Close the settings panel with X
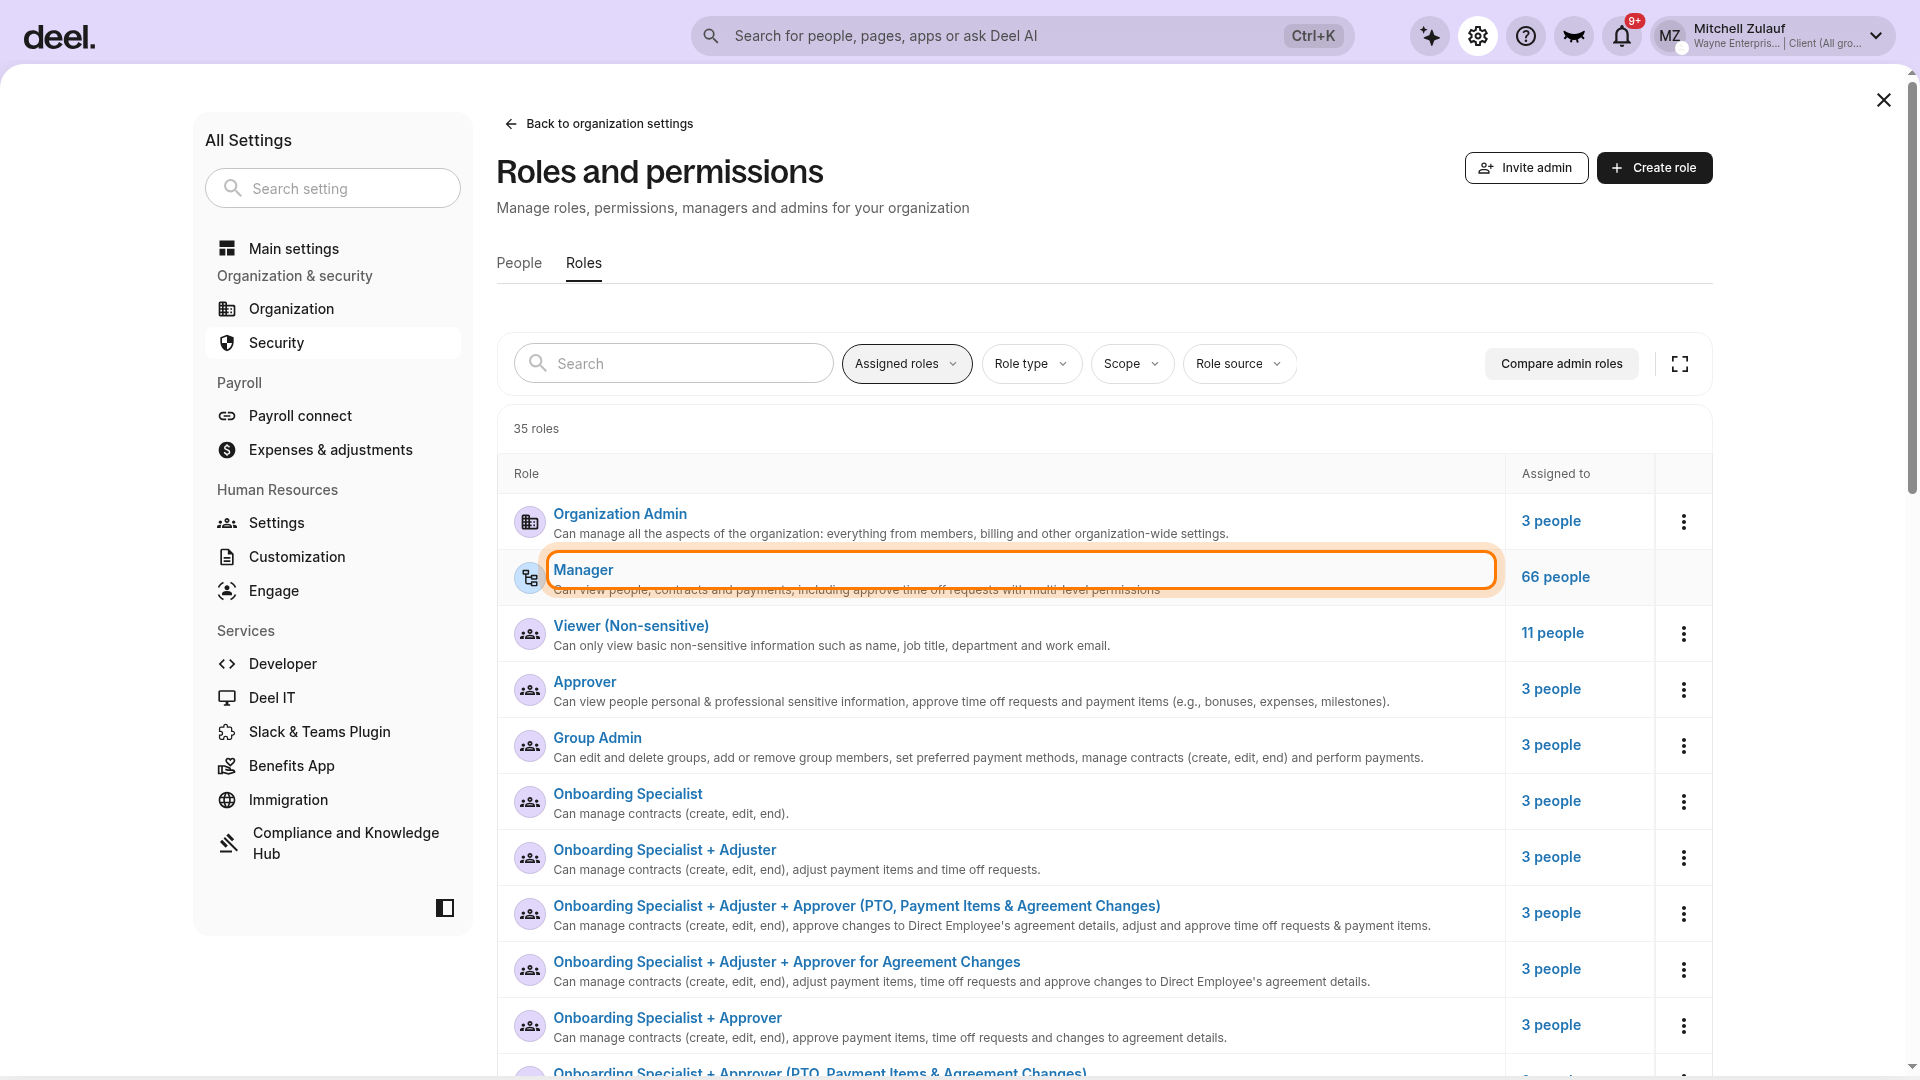The height and width of the screenshot is (1080, 1920). coord(1884,100)
